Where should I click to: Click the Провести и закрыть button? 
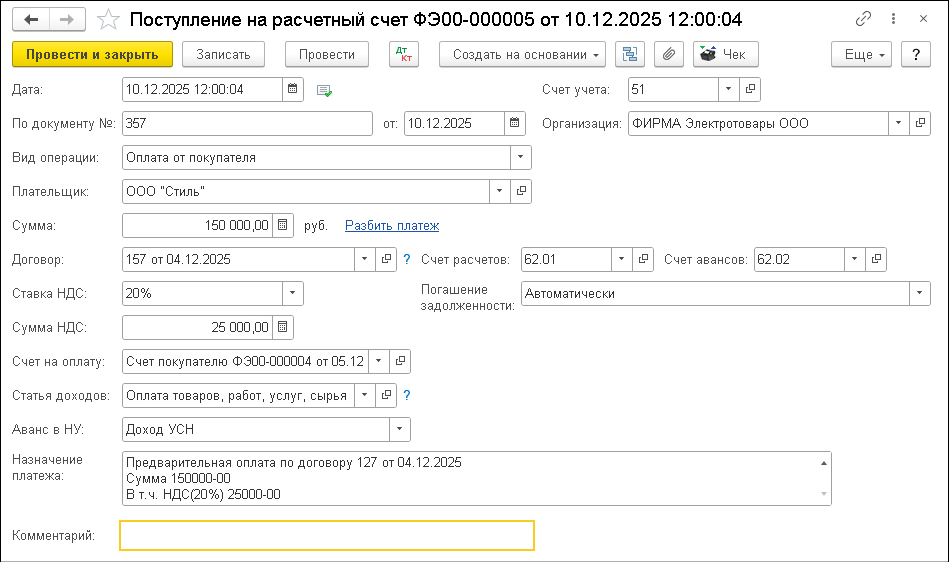coord(92,54)
